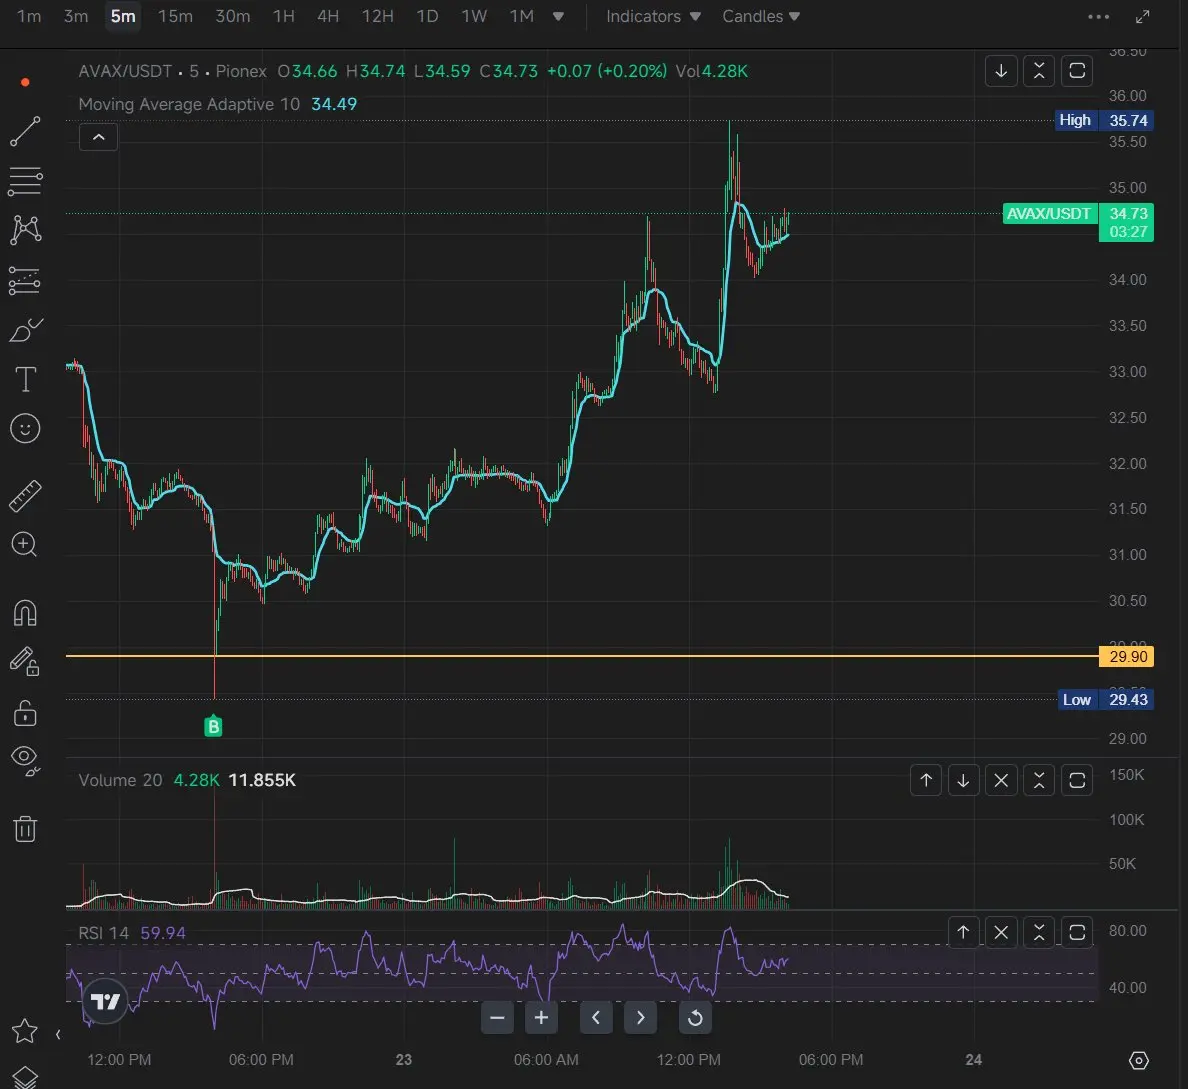The width and height of the screenshot is (1188, 1089).
Task: Open the Indicators dropdown
Action: click(653, 17)
